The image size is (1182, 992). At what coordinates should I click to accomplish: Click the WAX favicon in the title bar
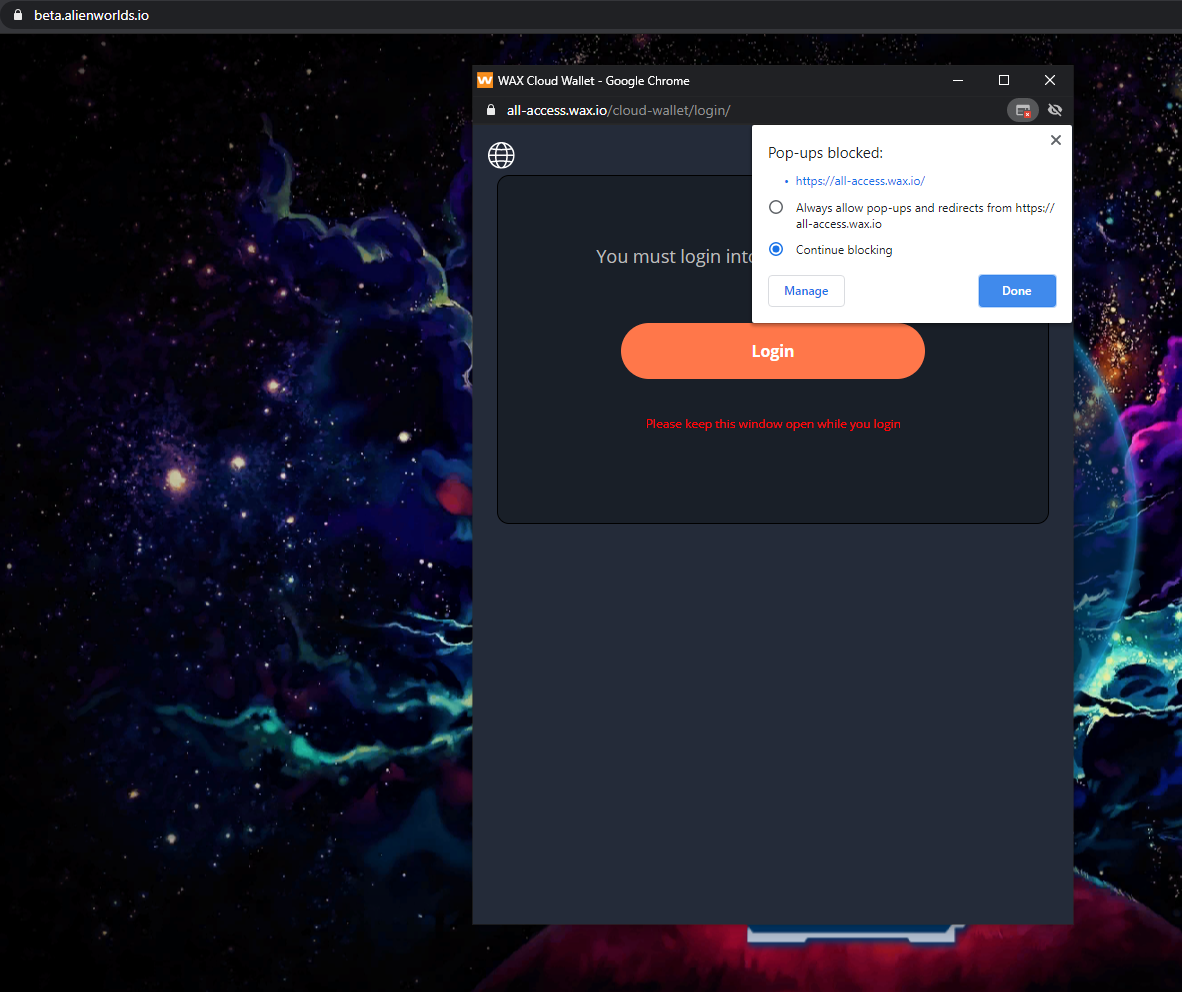[485, 81]
